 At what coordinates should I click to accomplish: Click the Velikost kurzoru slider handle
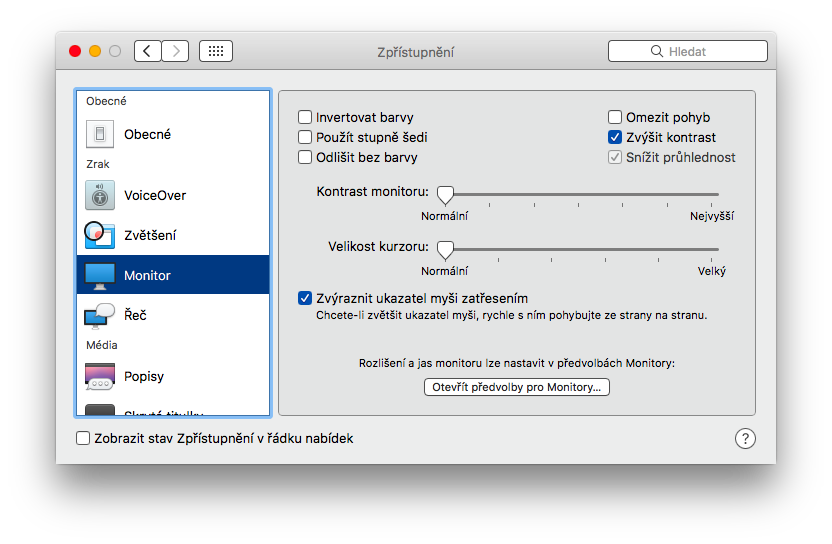tap(445, 249)
